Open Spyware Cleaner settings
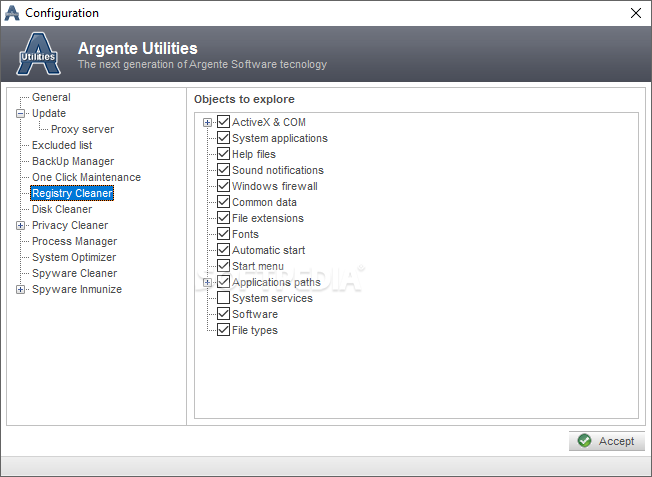This screenshot has height=477, width=652. pyautogui.click(x=74, y=273)
